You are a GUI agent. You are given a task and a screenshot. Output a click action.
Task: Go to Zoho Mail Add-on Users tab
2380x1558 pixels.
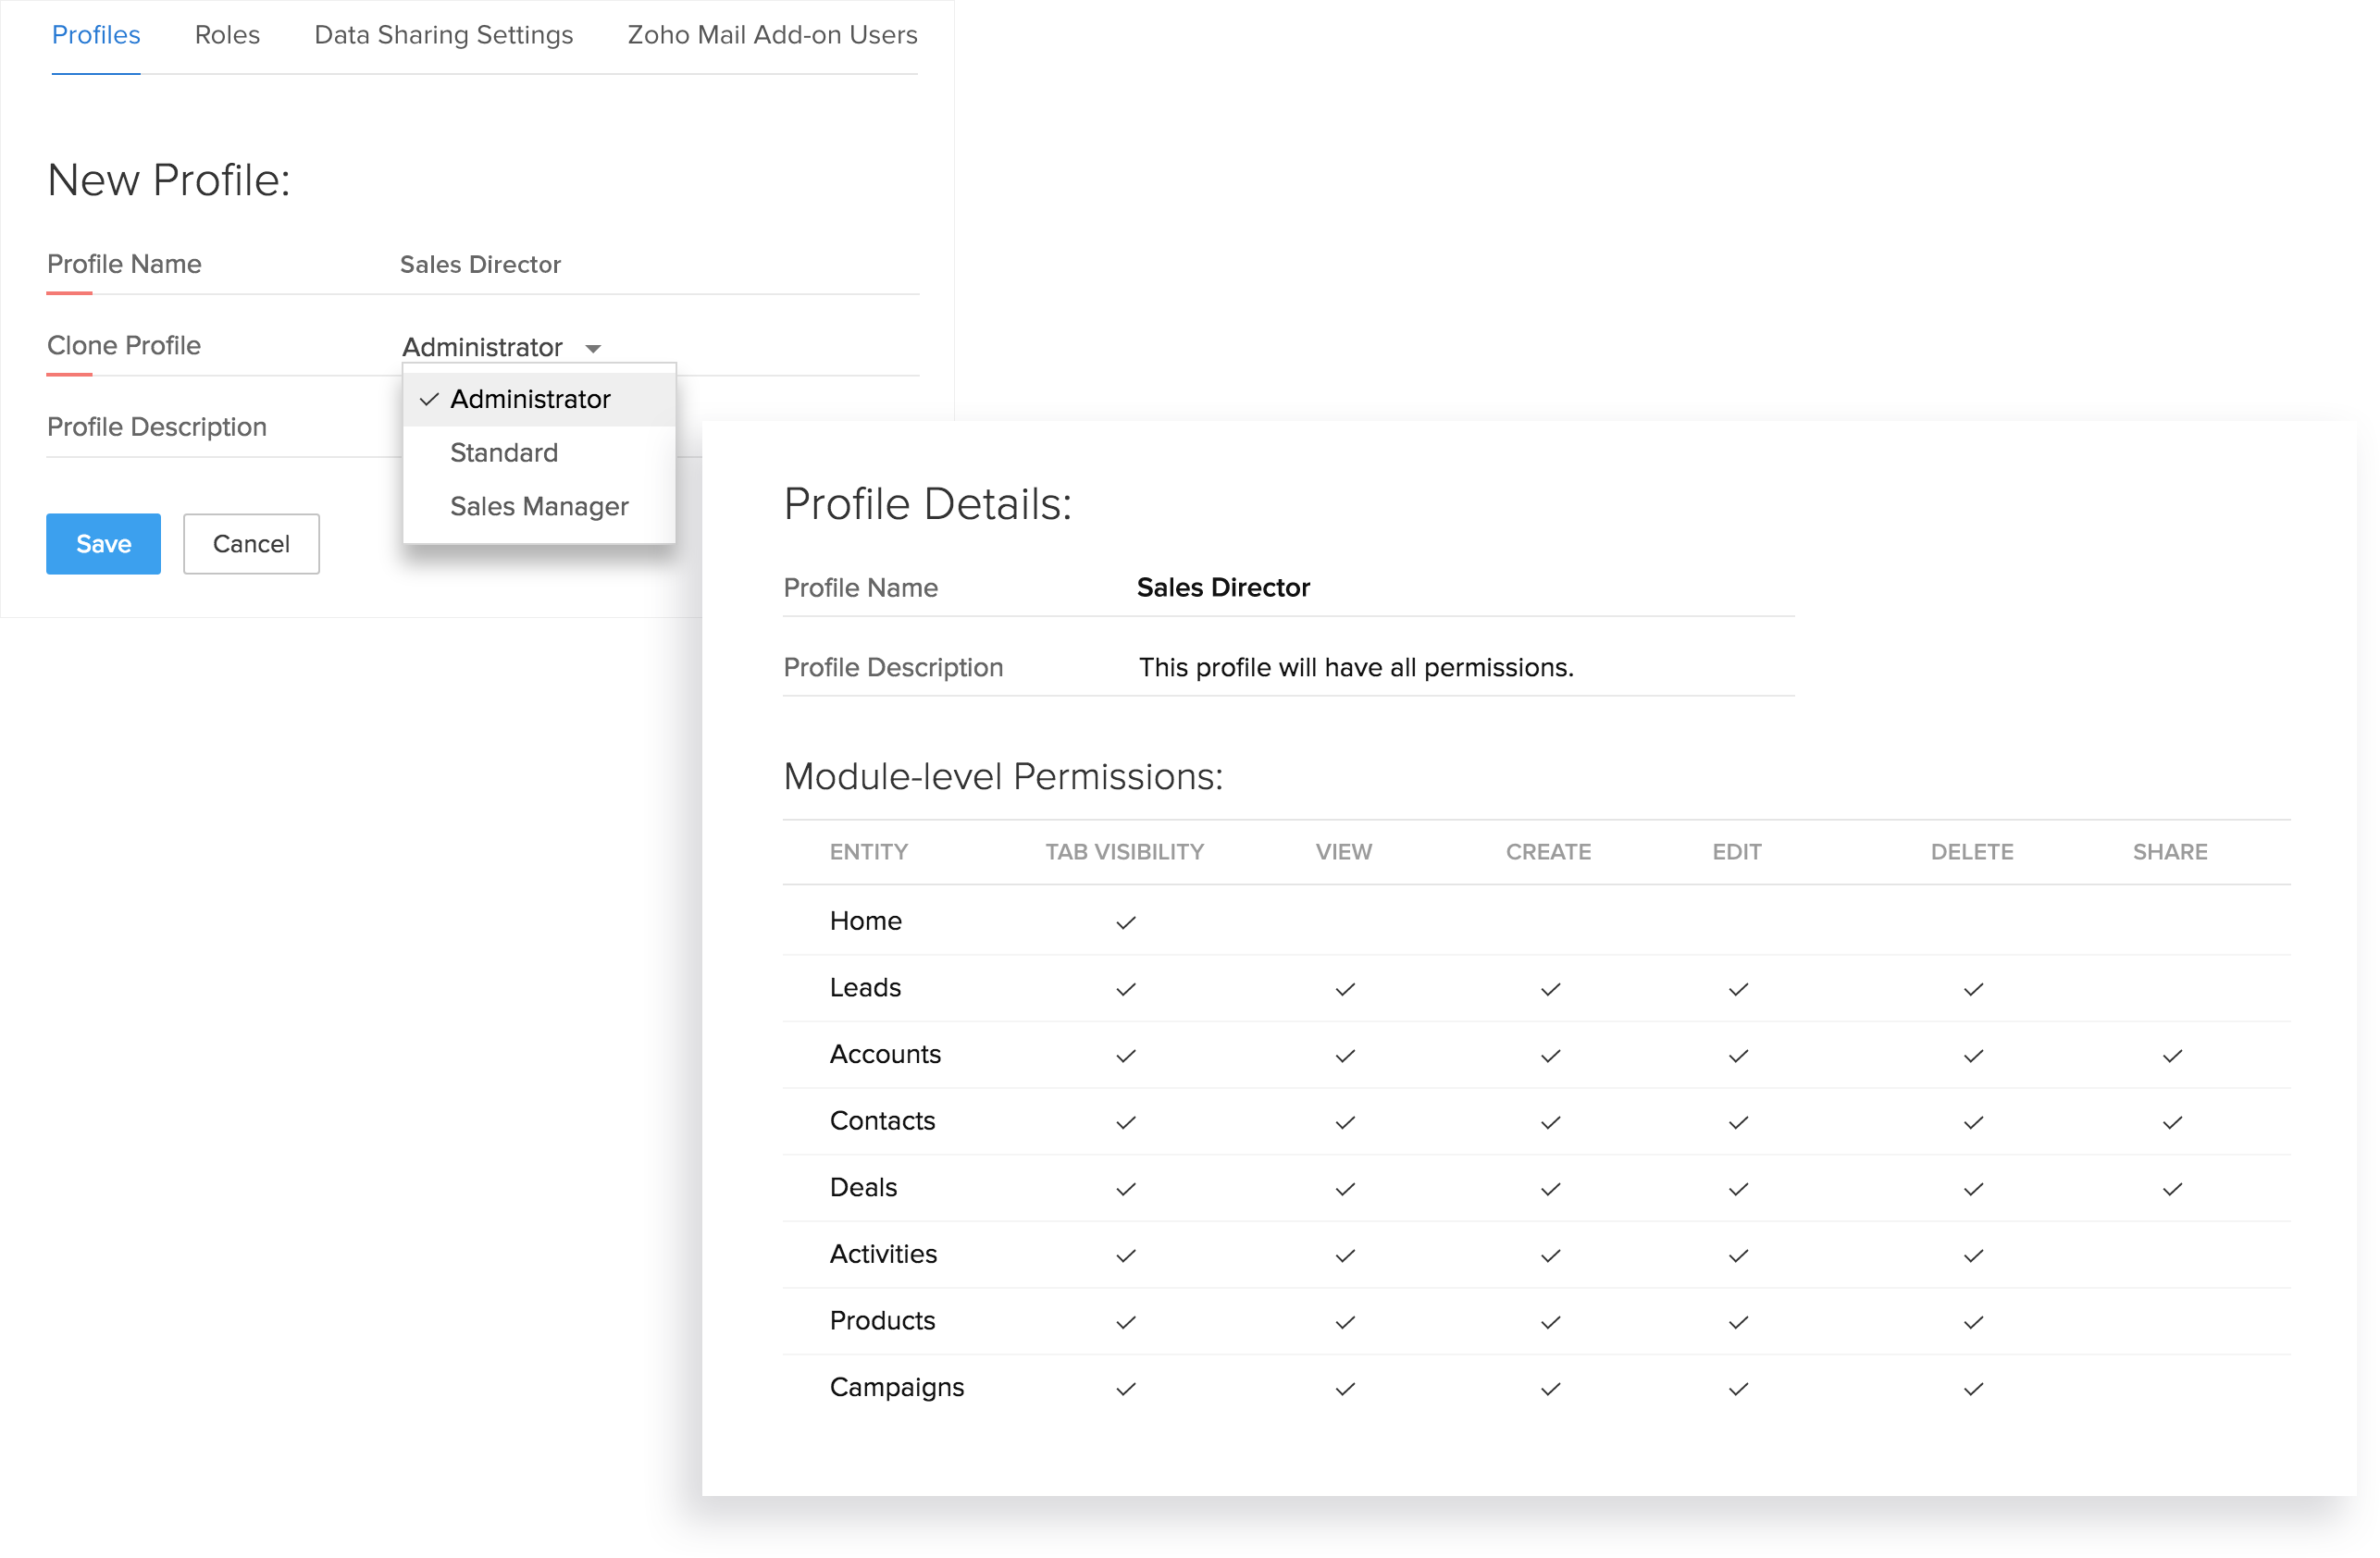coord(771,35)
